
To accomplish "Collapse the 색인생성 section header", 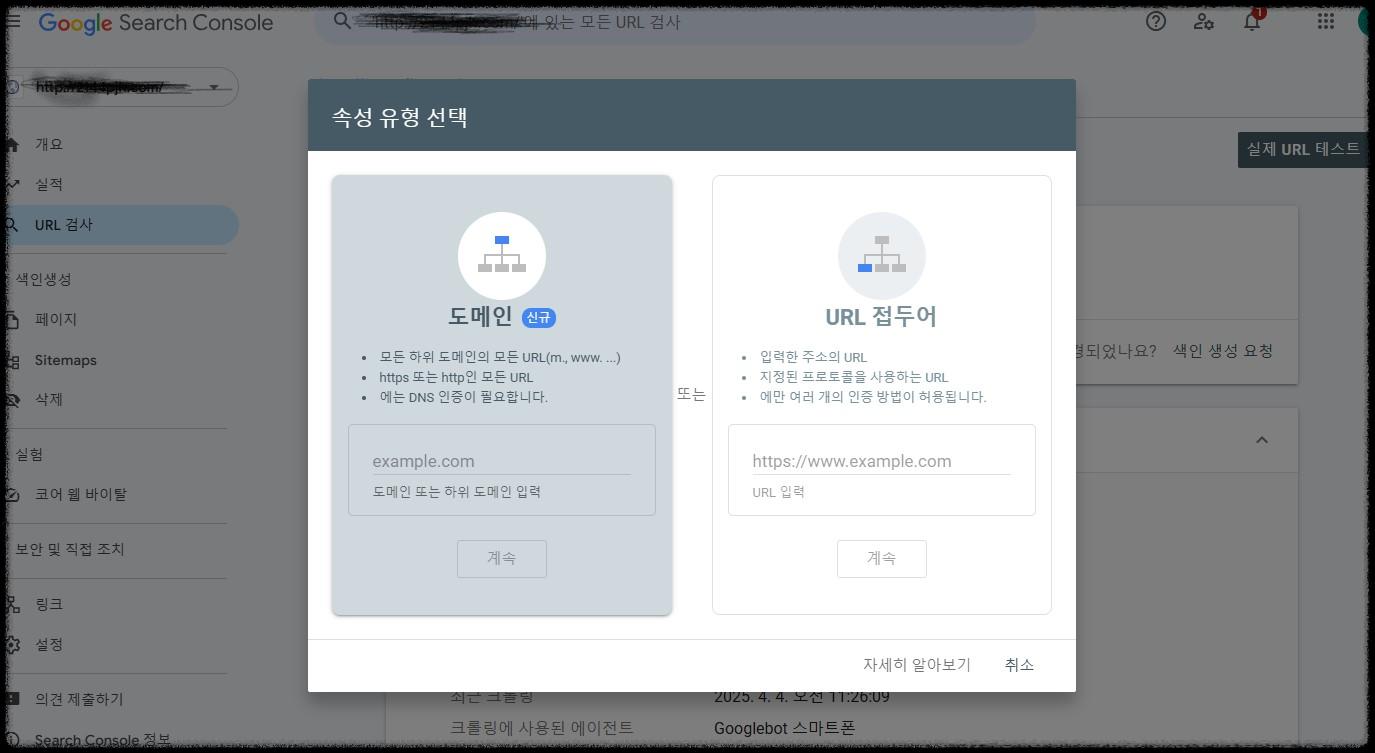I will point(43,279).
